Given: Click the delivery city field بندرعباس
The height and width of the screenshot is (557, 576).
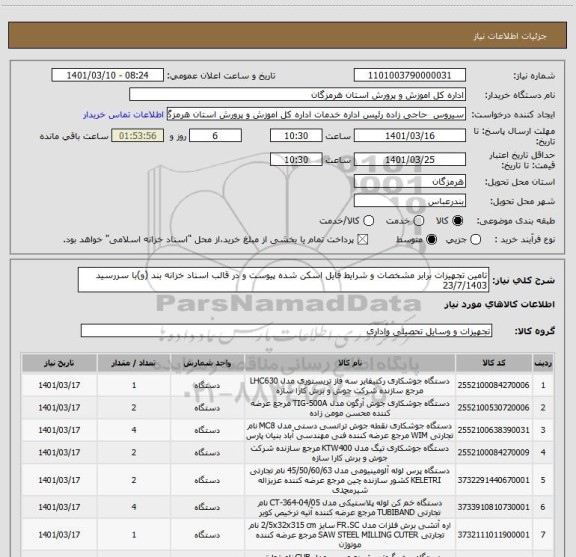Looking at the screenshot, I should click(x=410, y=201).
